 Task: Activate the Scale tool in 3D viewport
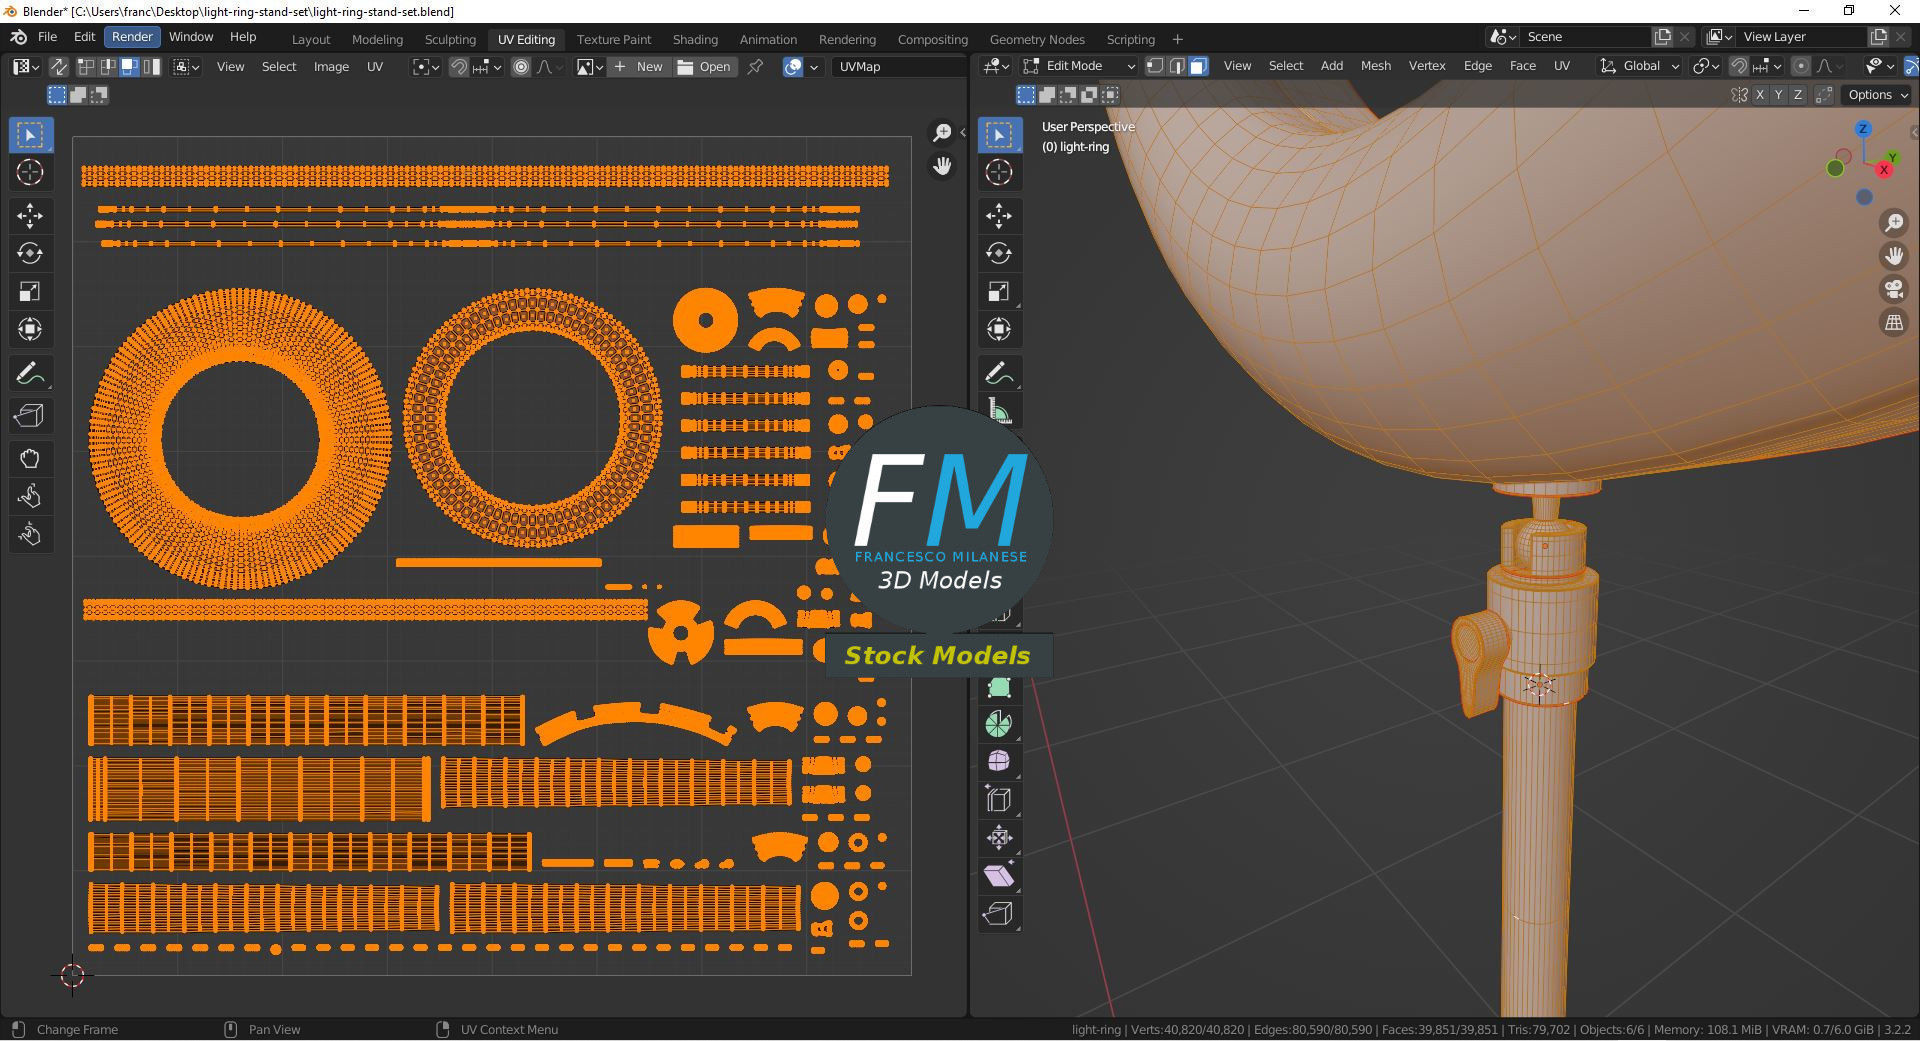[999, 292]
